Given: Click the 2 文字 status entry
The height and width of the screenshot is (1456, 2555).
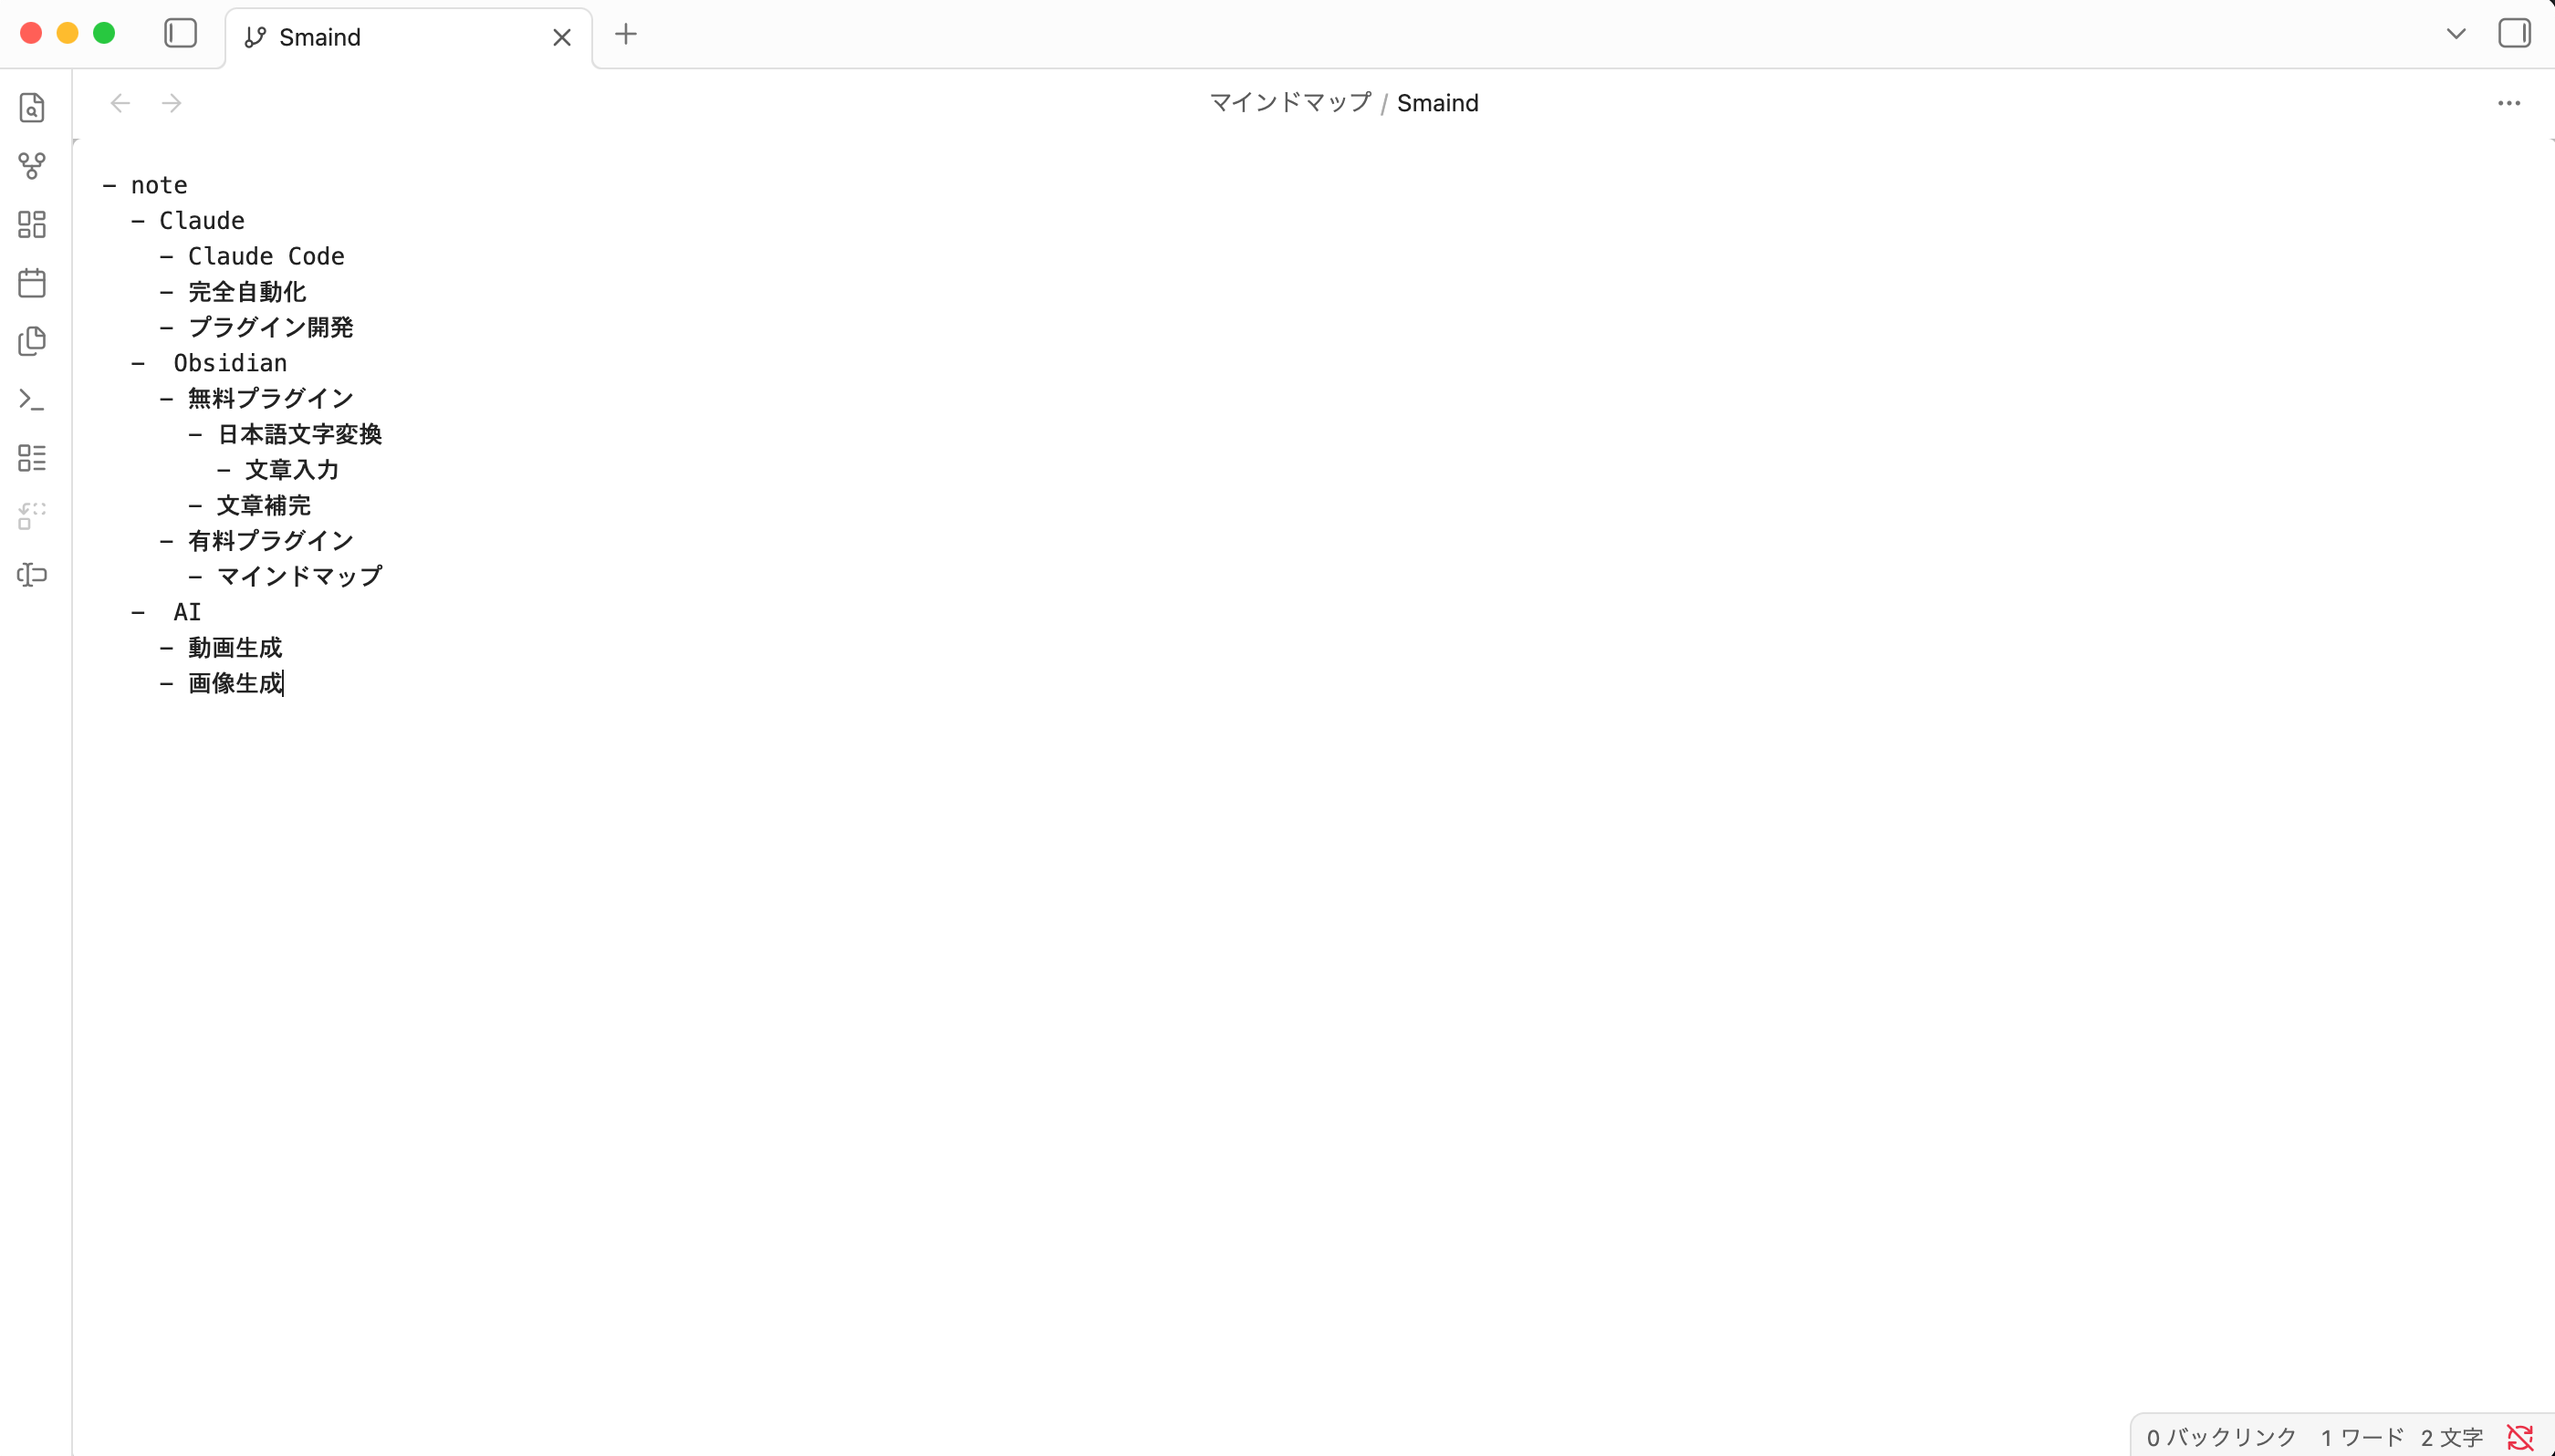Looking at the screenshot, I should click(2451, 1437).
